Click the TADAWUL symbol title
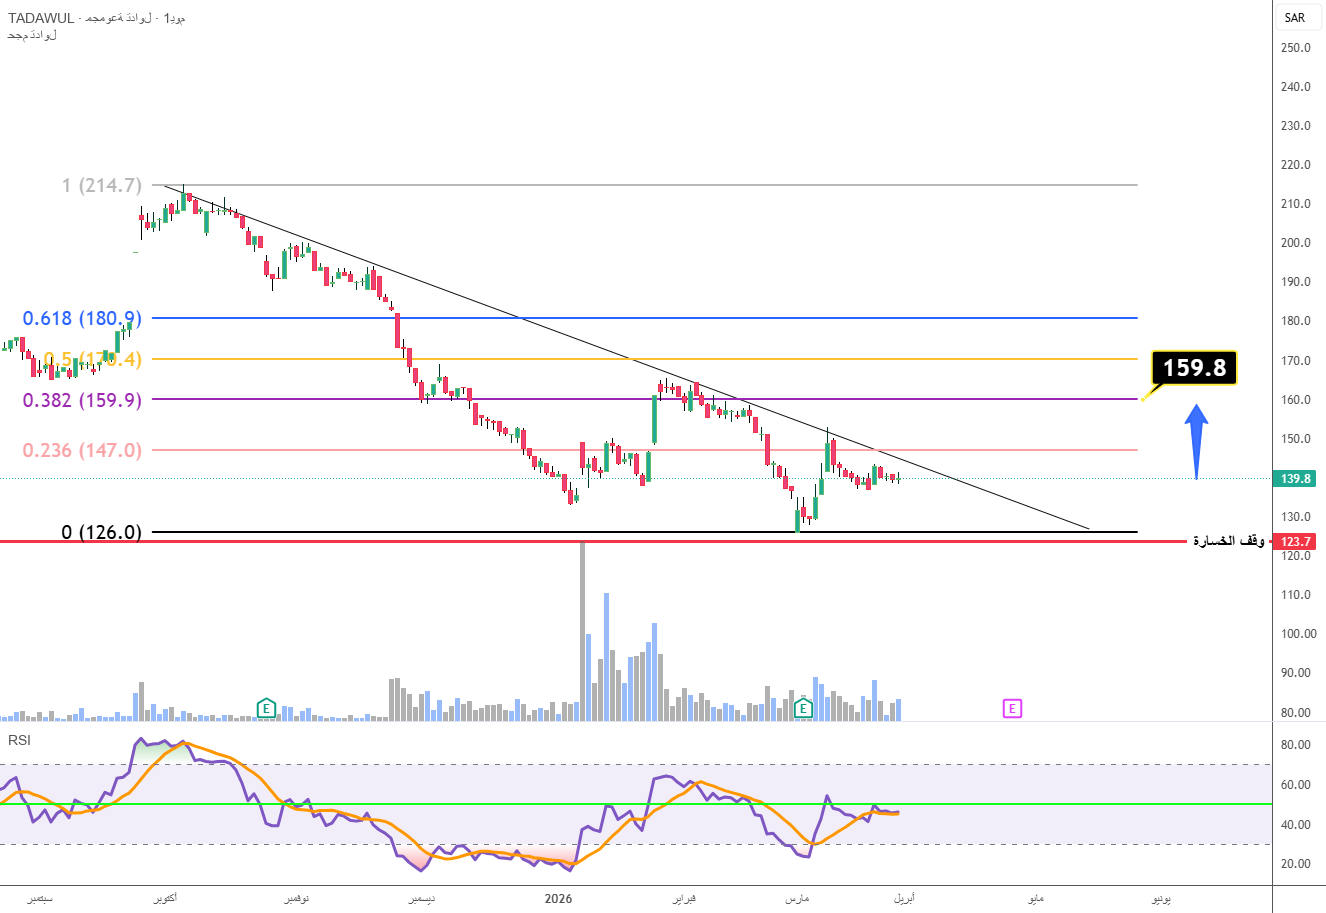The height and width of the screenshot is (913, 1326). pyautogui.click(x=41, y=18)
